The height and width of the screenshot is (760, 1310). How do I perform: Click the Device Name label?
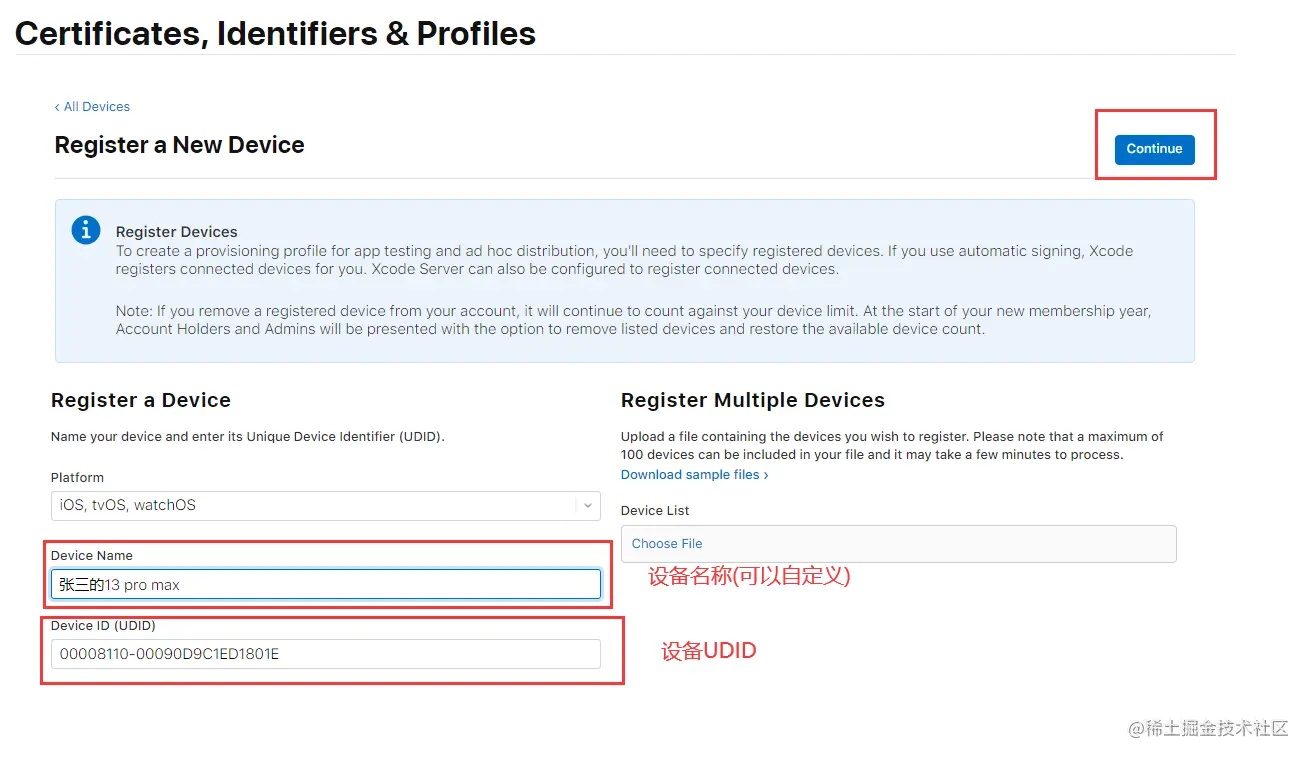[x=92, y=555]
